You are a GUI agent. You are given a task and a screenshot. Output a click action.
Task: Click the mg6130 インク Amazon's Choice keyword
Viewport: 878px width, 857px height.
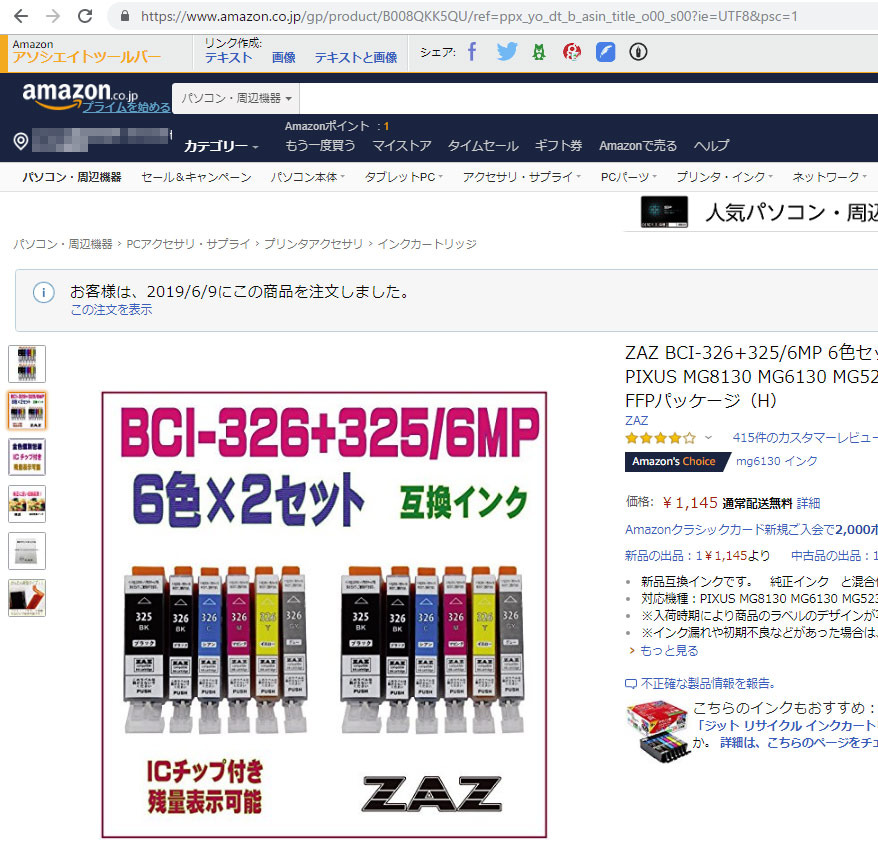(x=776, y=461)
